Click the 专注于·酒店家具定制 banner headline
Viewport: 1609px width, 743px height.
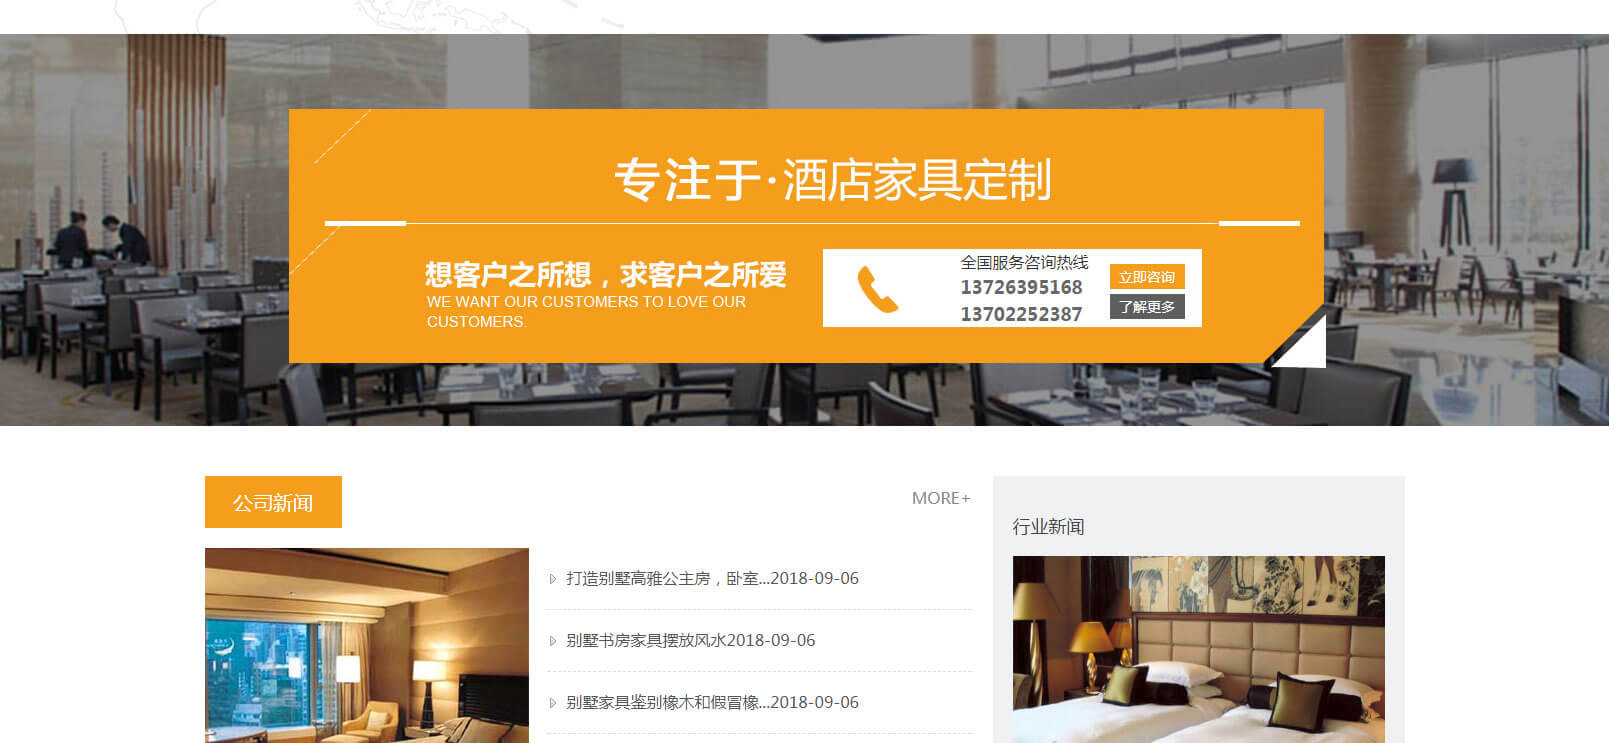point(832,180)
